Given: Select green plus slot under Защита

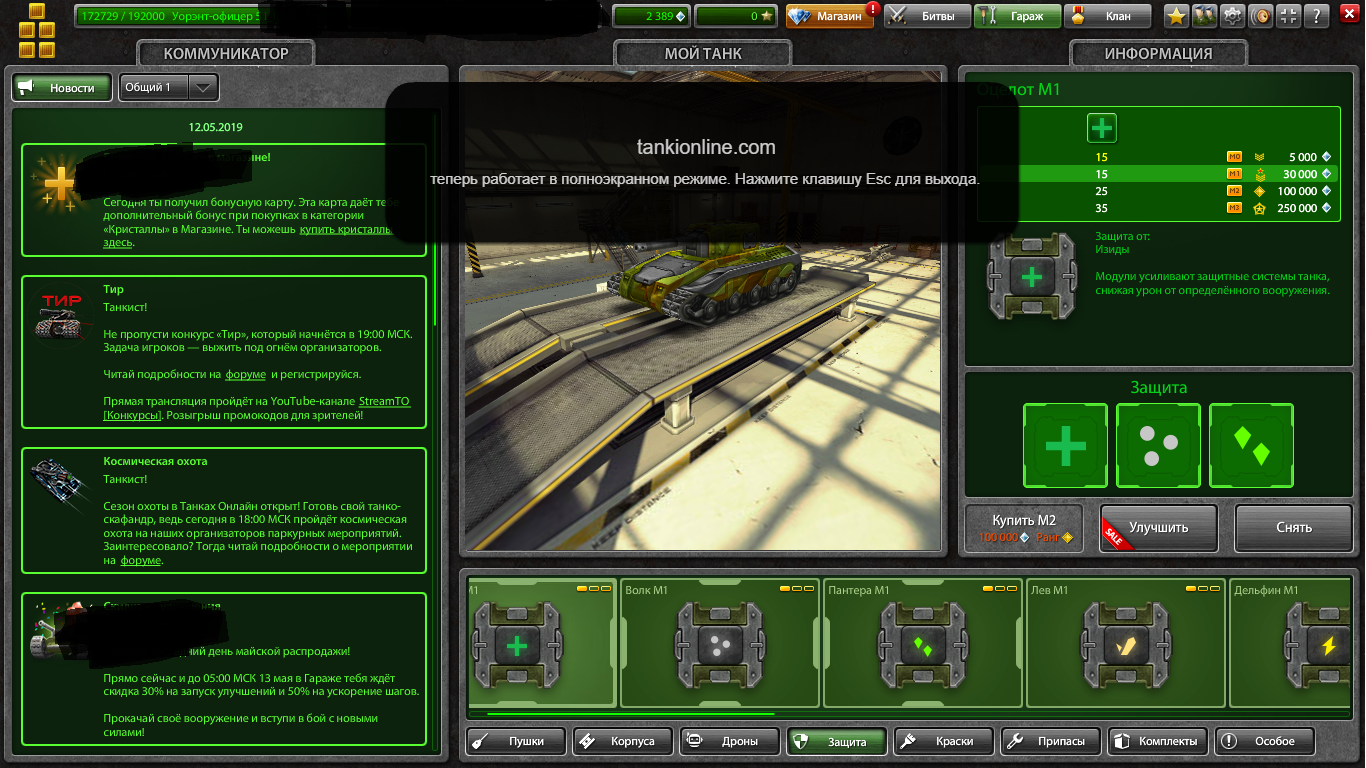Looking at the screenshot, I should pos(1065,446).
